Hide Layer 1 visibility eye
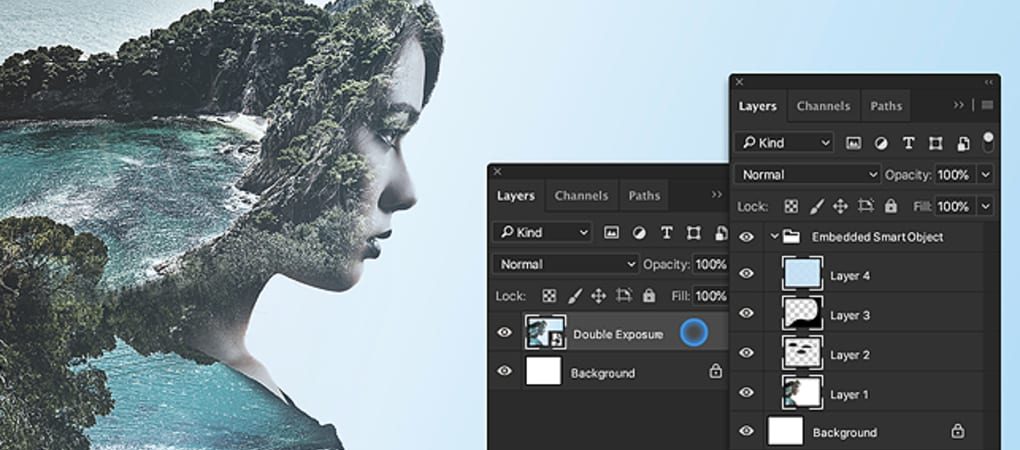This screenshot has width=1020, height=450. [746, 392]
